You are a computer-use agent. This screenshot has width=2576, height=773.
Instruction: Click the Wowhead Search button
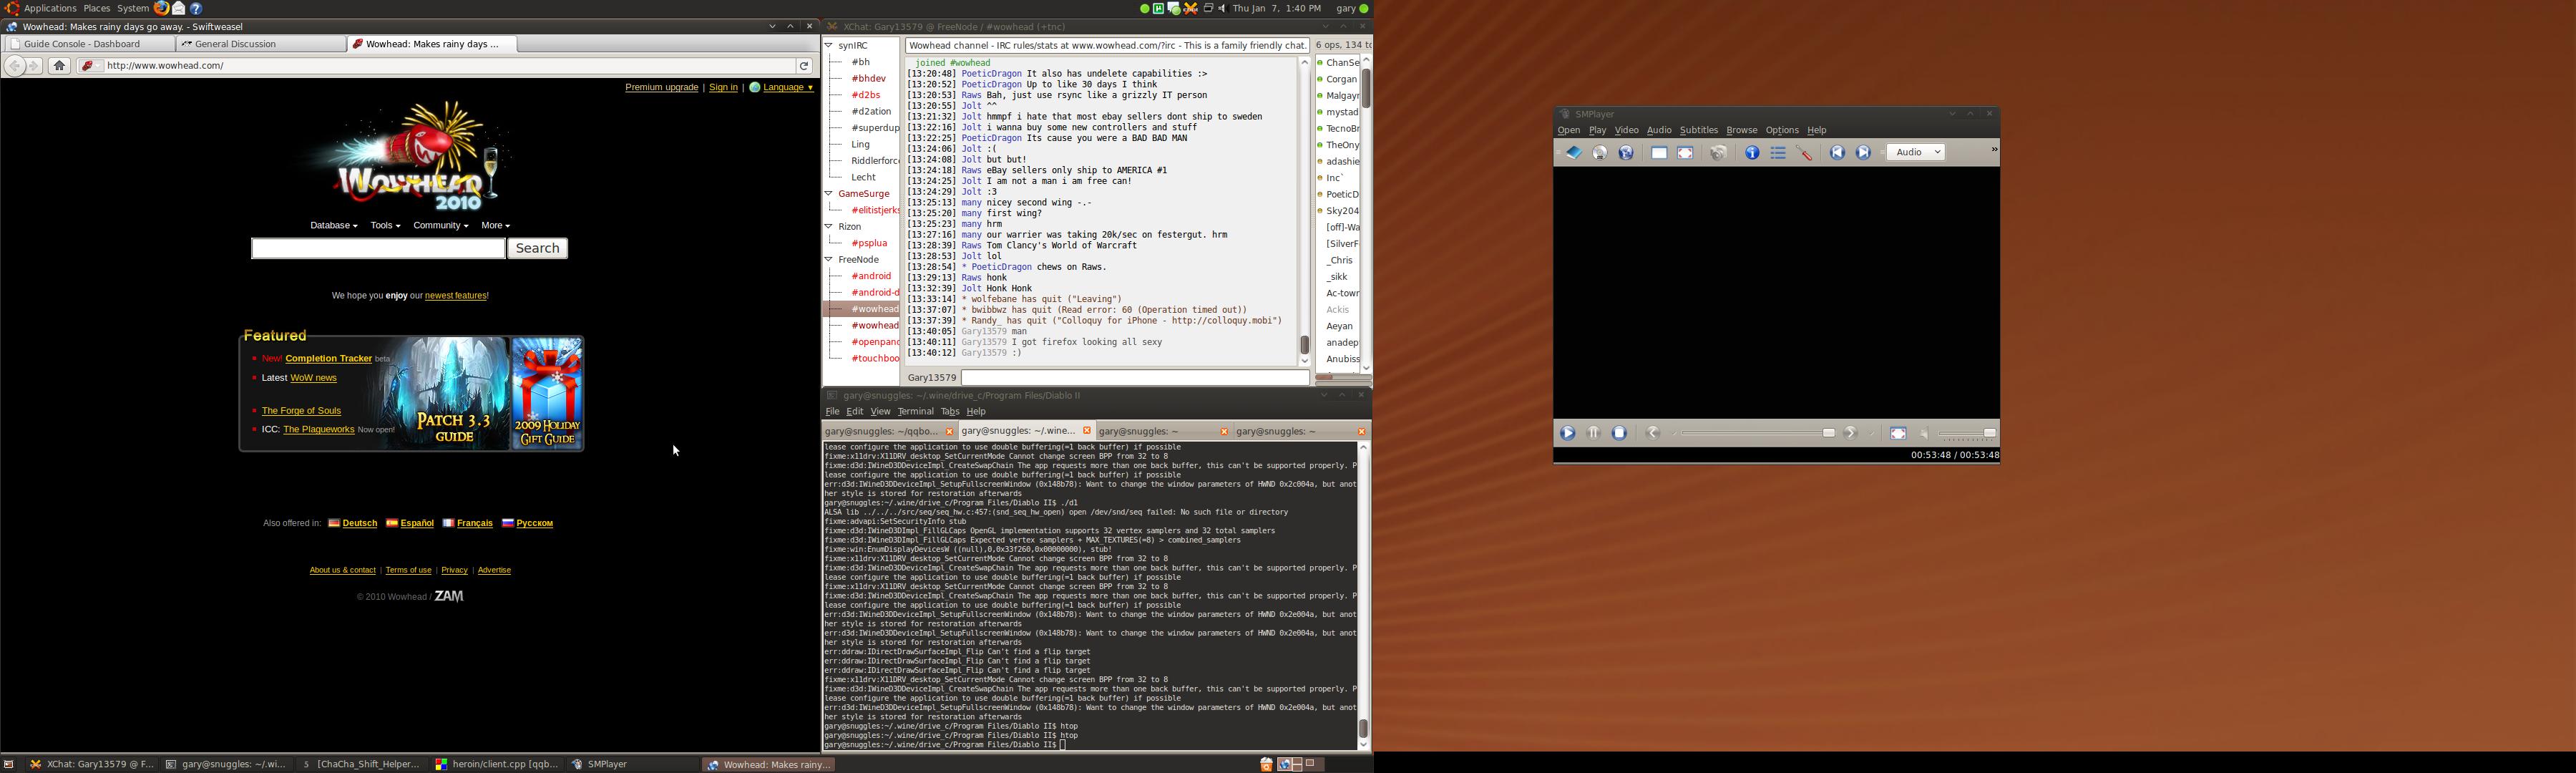tap(537, 248)
